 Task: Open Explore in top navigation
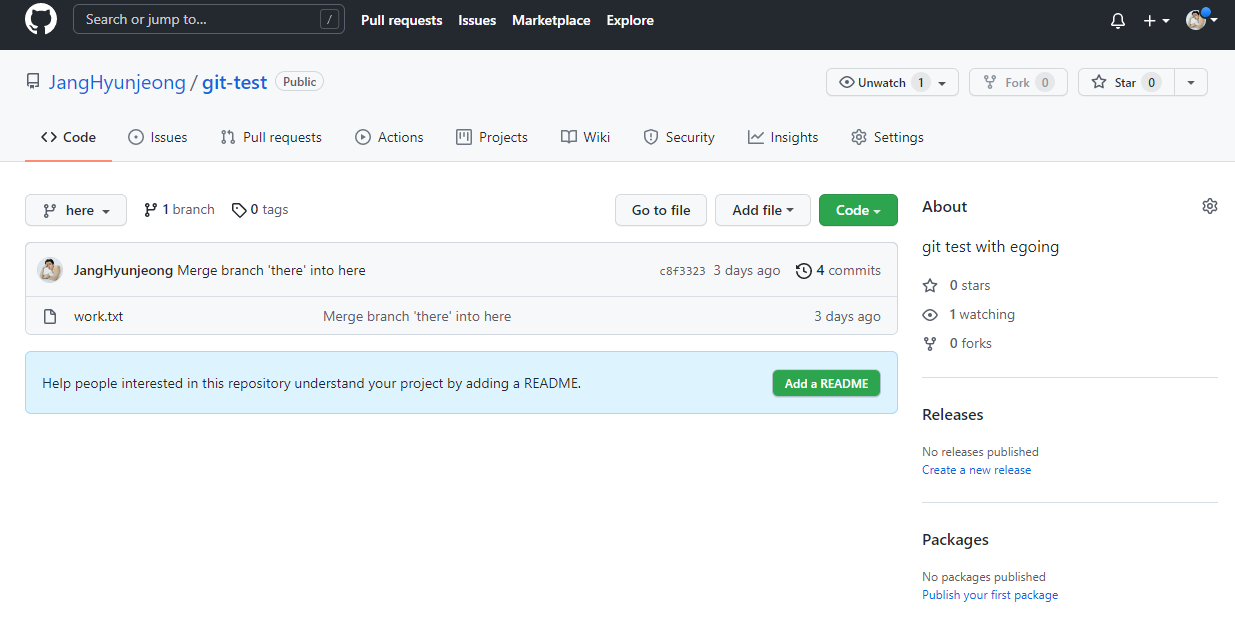tap(630, 20)
